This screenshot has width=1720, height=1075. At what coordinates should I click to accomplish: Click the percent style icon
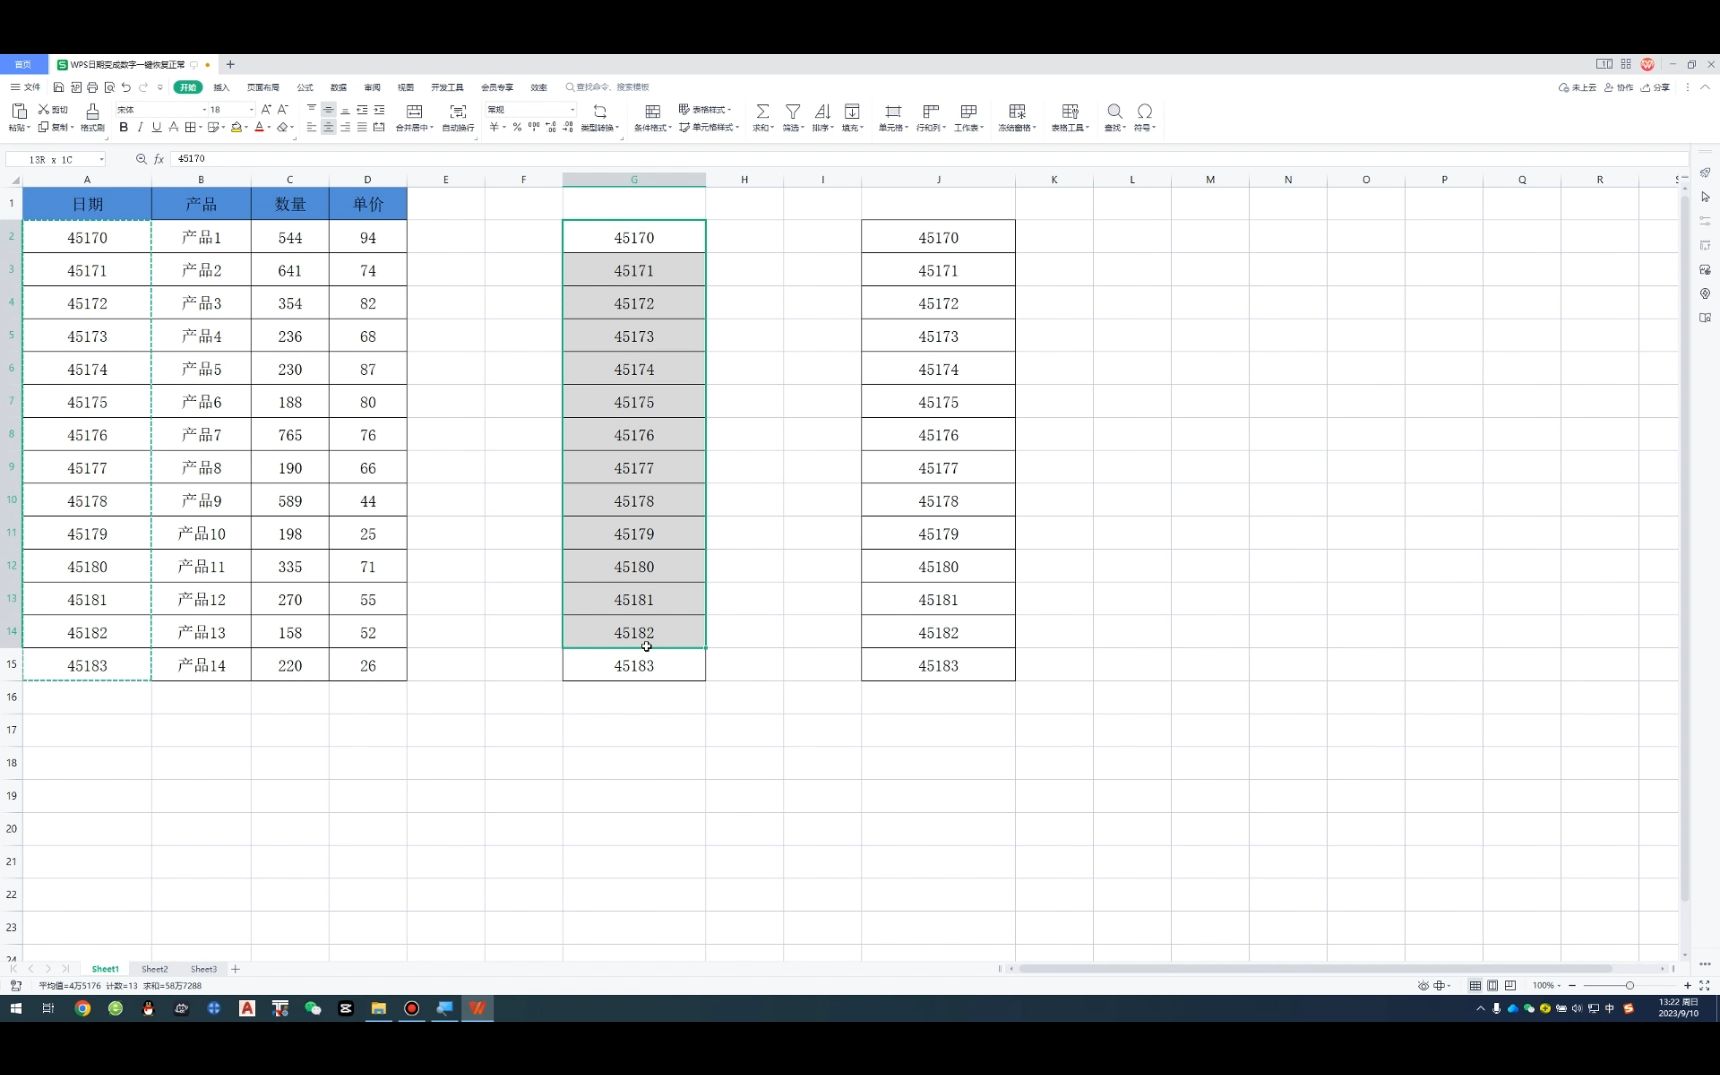coord(517,127)
